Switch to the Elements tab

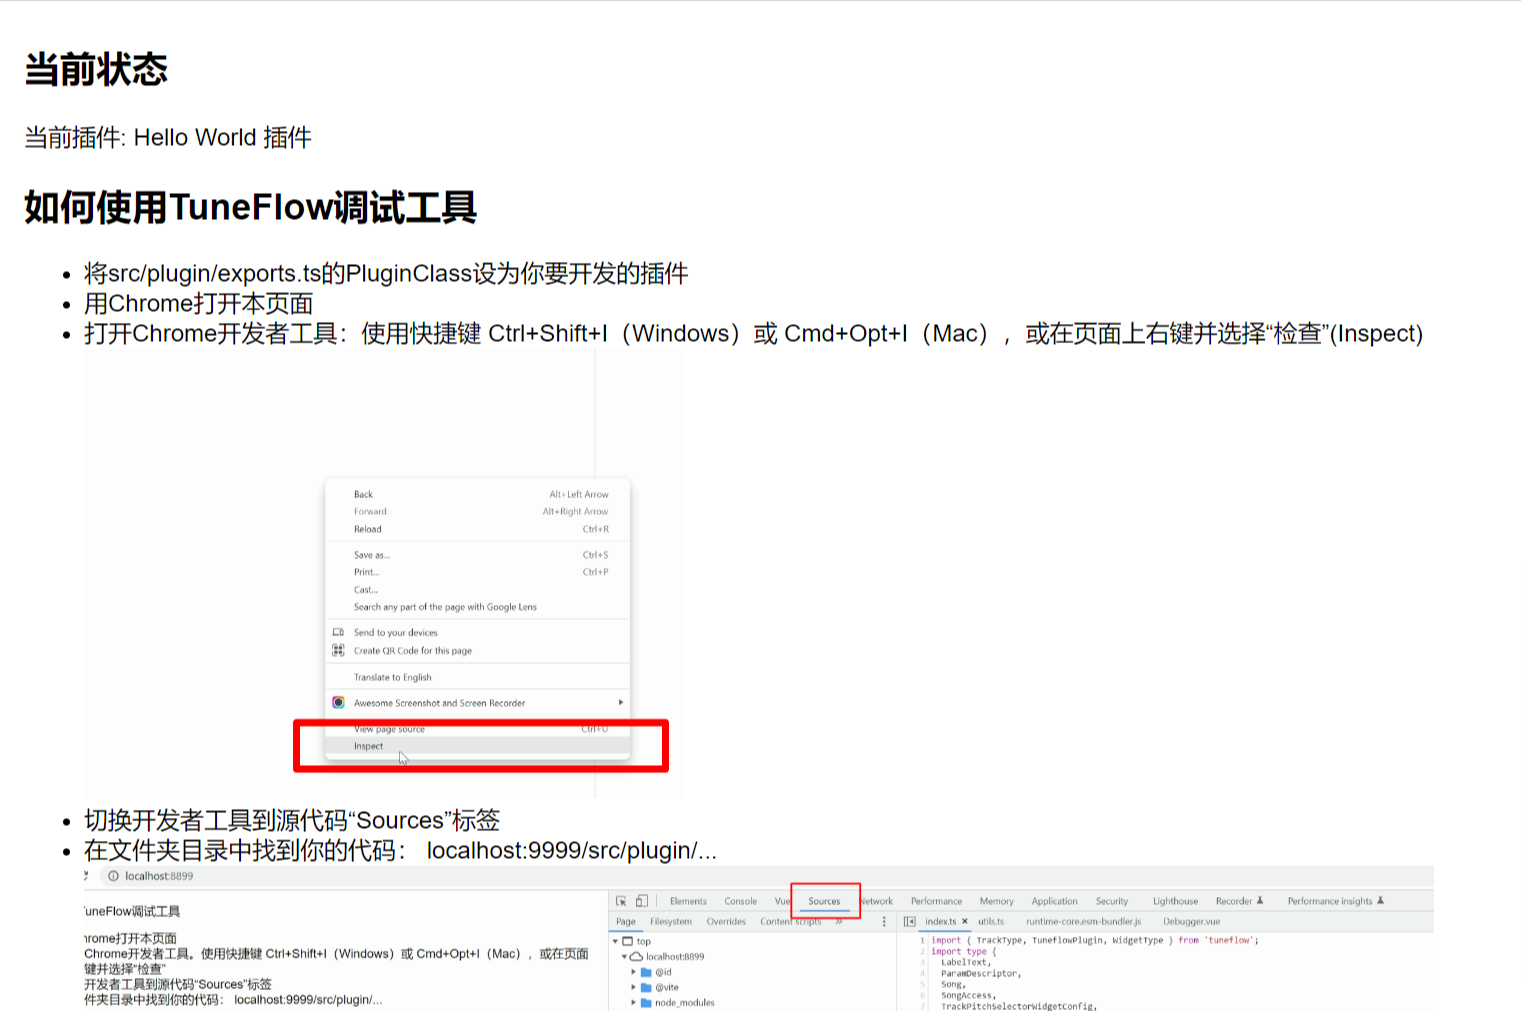coord(688,901)
